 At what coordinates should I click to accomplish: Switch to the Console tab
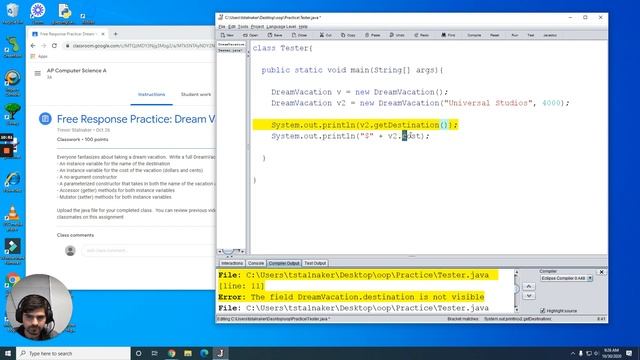(256, 263)
